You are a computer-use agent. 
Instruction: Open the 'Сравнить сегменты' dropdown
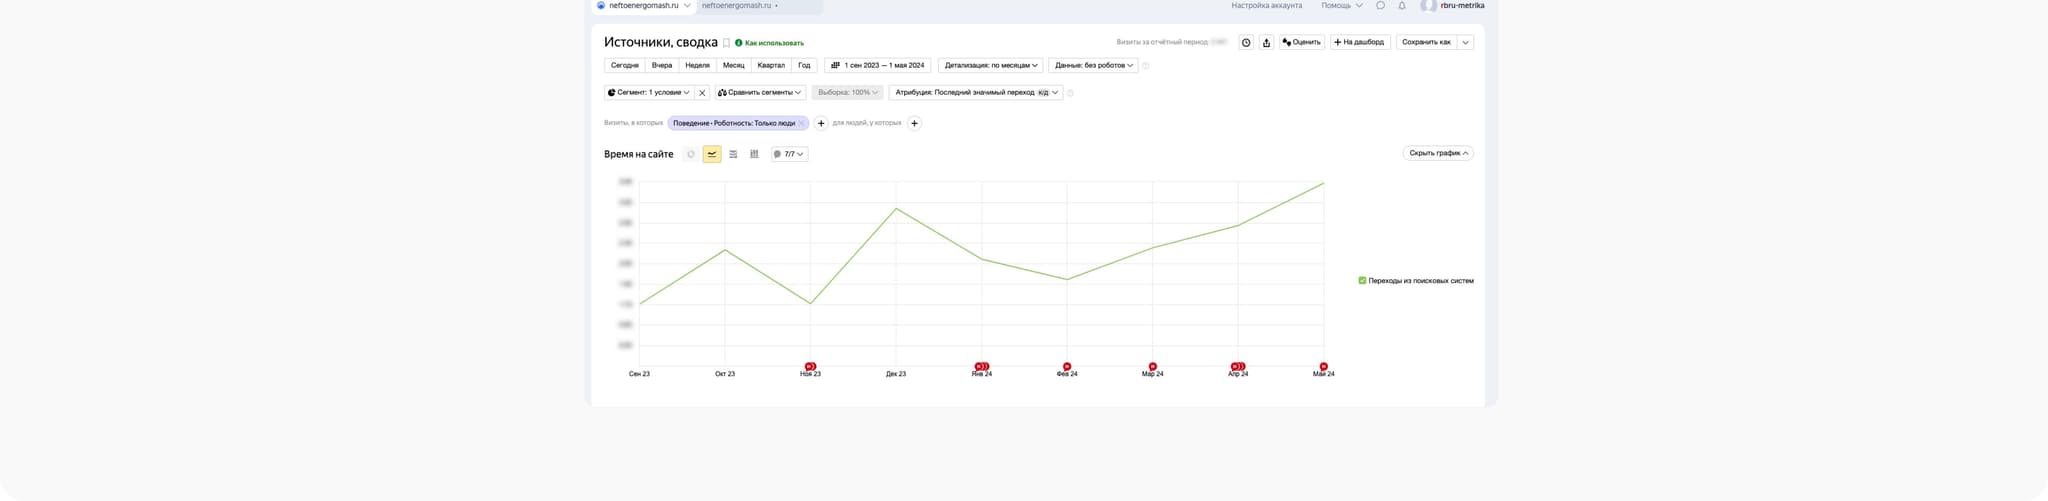(760, 93)
